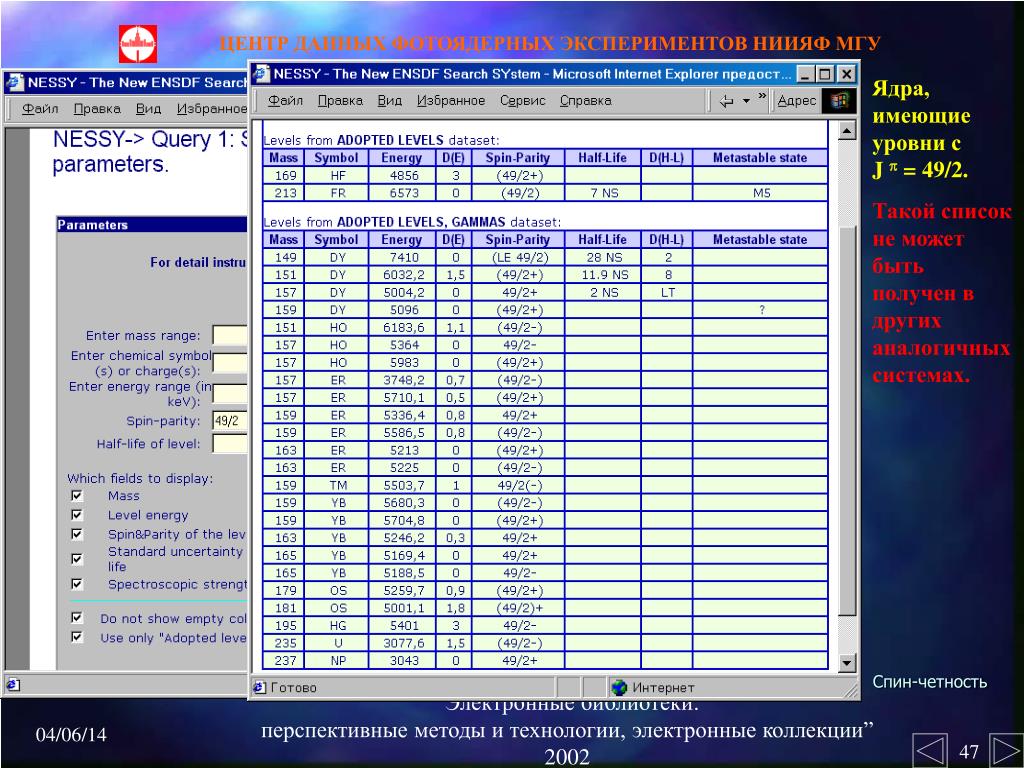Click the Half-life of level input field

(x=230, y=443)
